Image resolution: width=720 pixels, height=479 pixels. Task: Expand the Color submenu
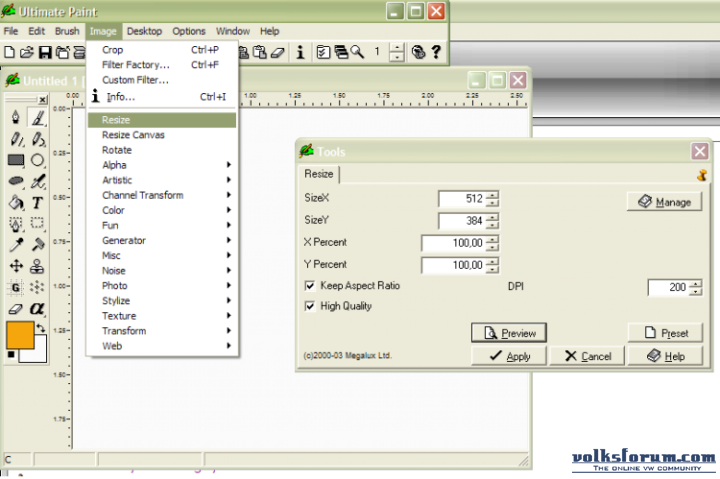163,210
